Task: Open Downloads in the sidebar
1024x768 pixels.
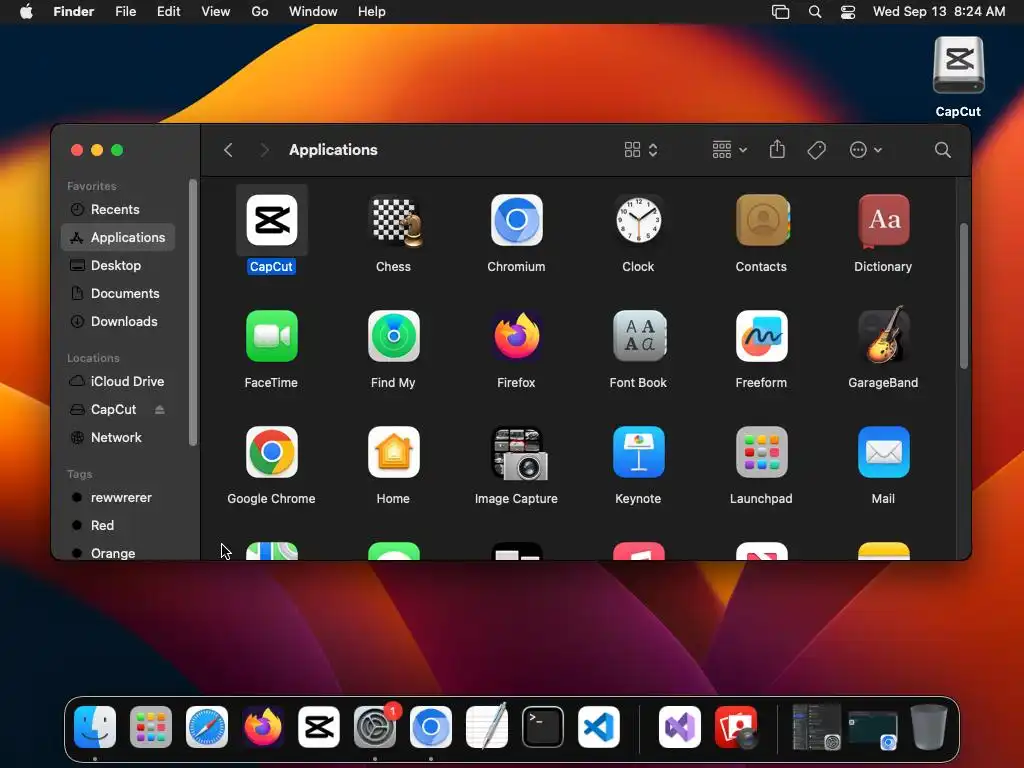Action: tap(118, 322)
